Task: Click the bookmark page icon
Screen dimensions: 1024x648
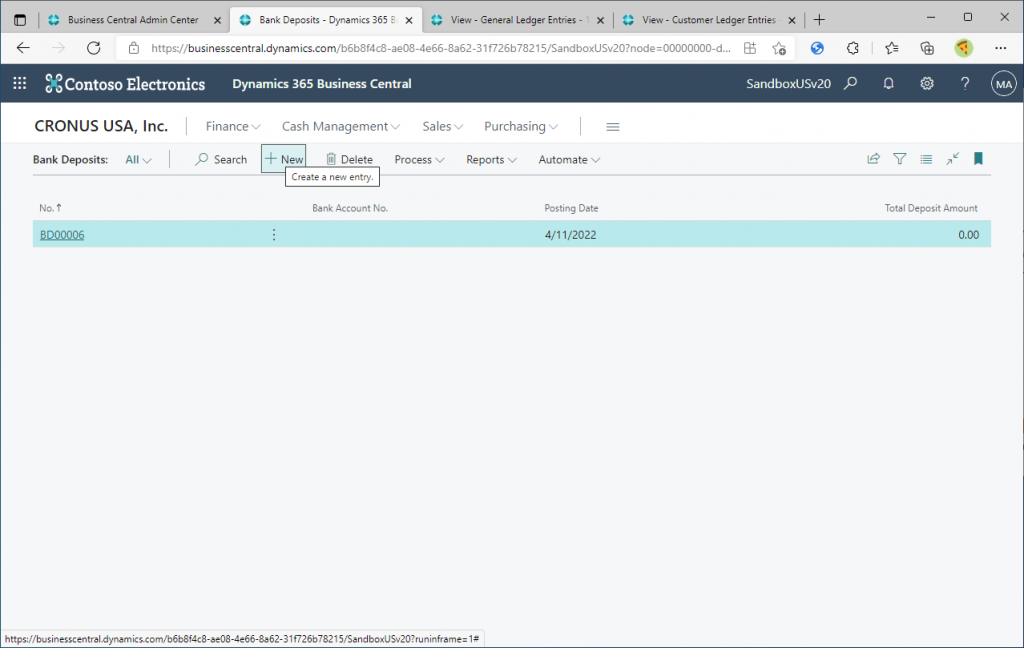Action: [x=978, y=159]
